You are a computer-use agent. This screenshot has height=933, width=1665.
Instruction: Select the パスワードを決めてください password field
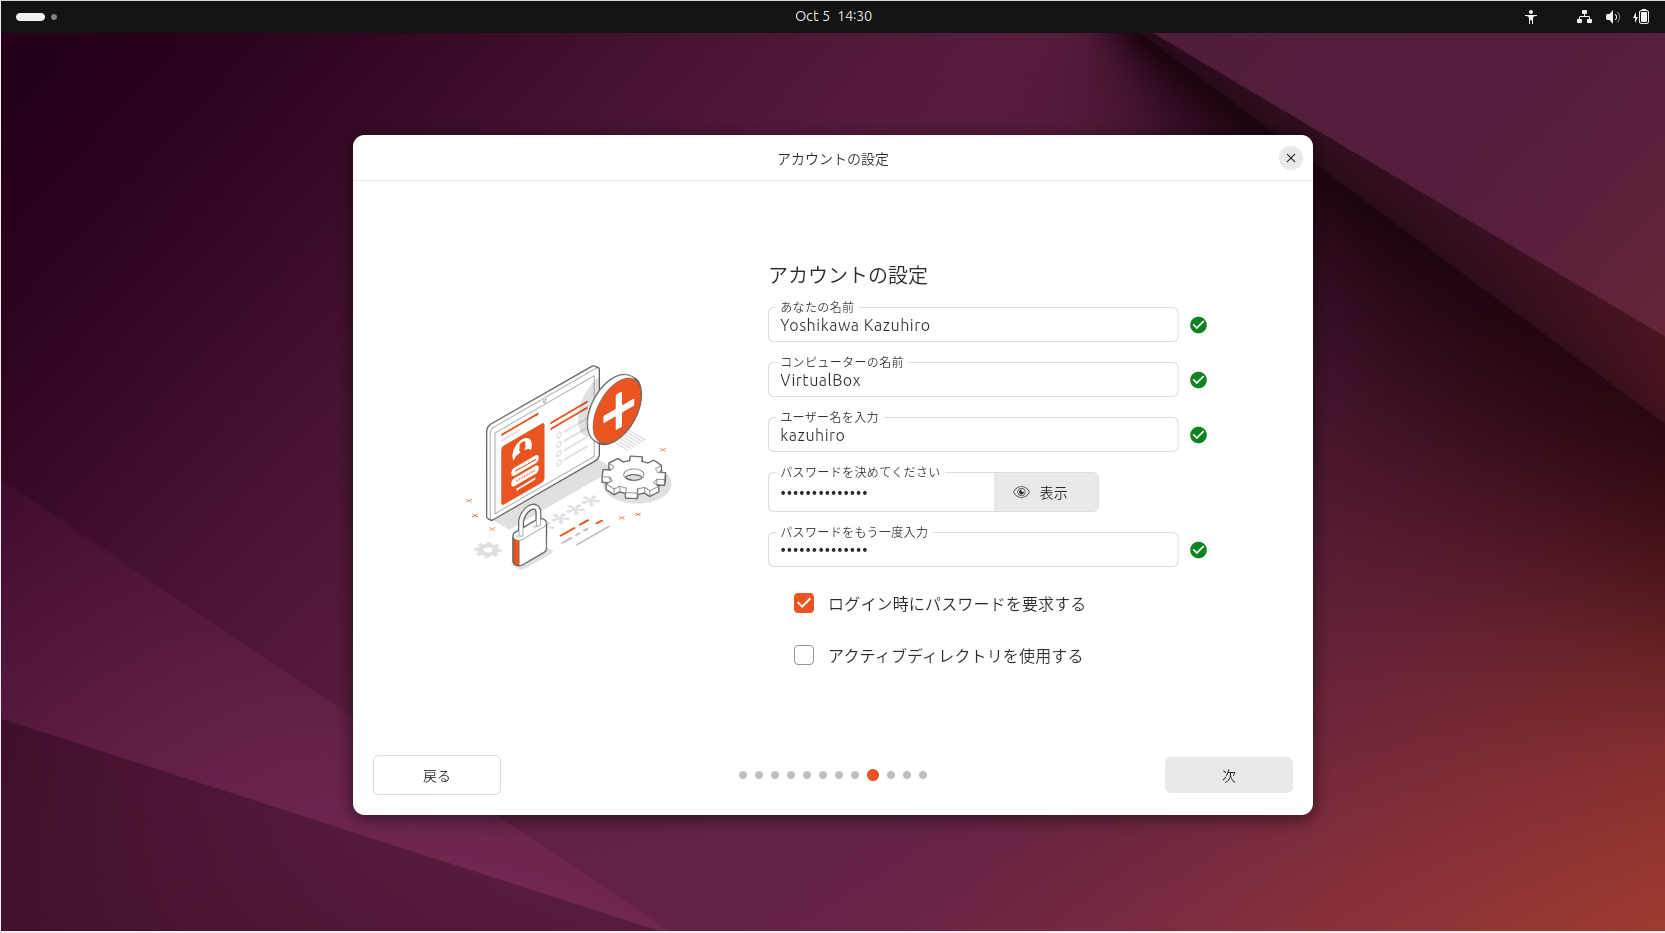click(x=881, y=493)
